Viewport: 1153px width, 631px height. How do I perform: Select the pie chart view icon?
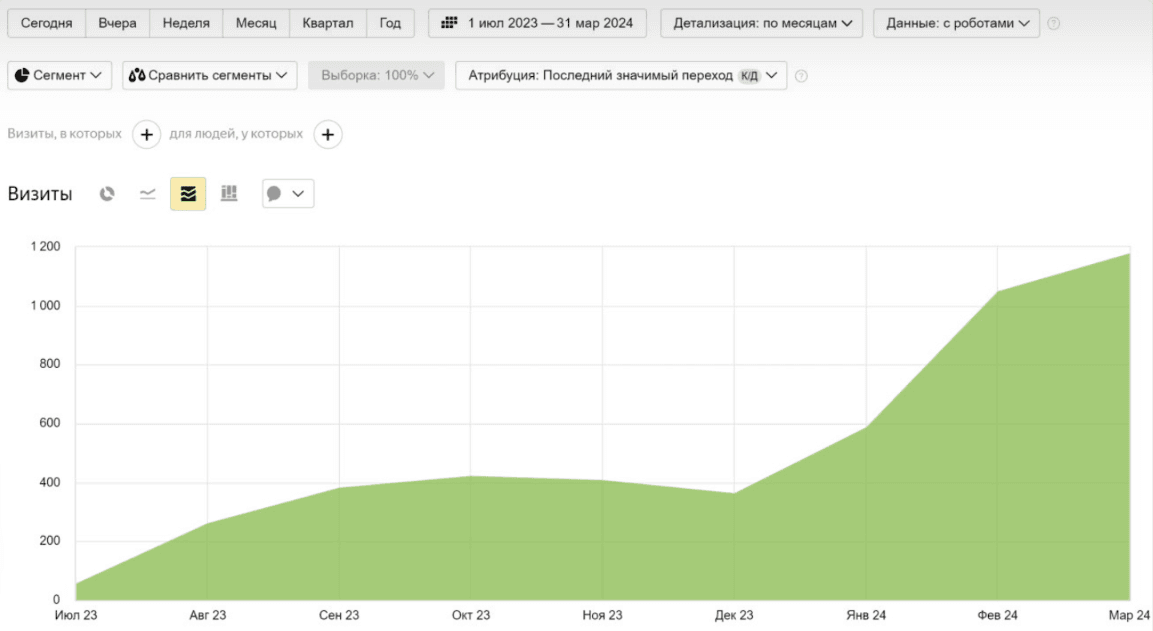point(107,193)
